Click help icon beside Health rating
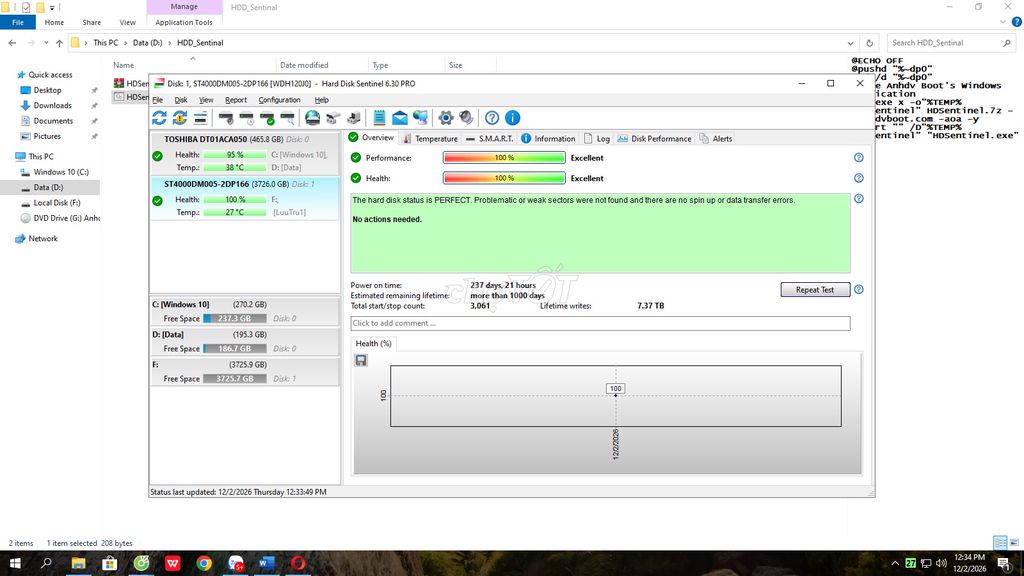 tap(859, 178)
